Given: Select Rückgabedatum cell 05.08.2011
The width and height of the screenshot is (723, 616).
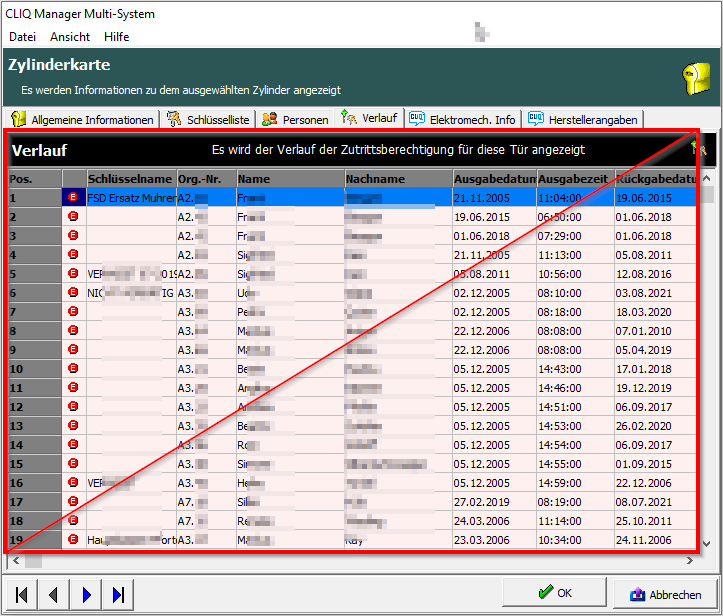Looking at the screenshot, I should point(655,255).
